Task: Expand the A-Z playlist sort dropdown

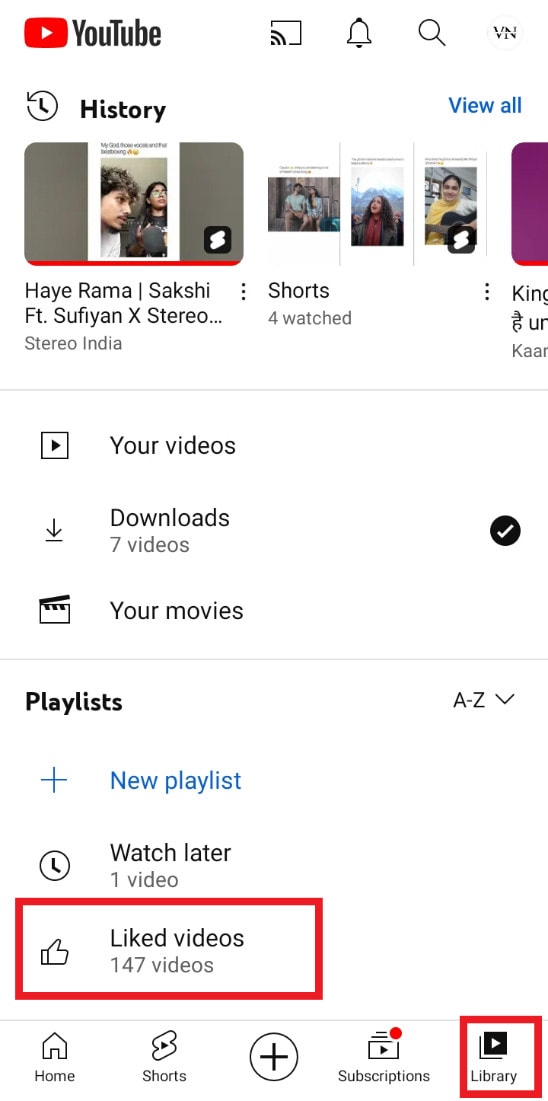Action: [484, 700]
